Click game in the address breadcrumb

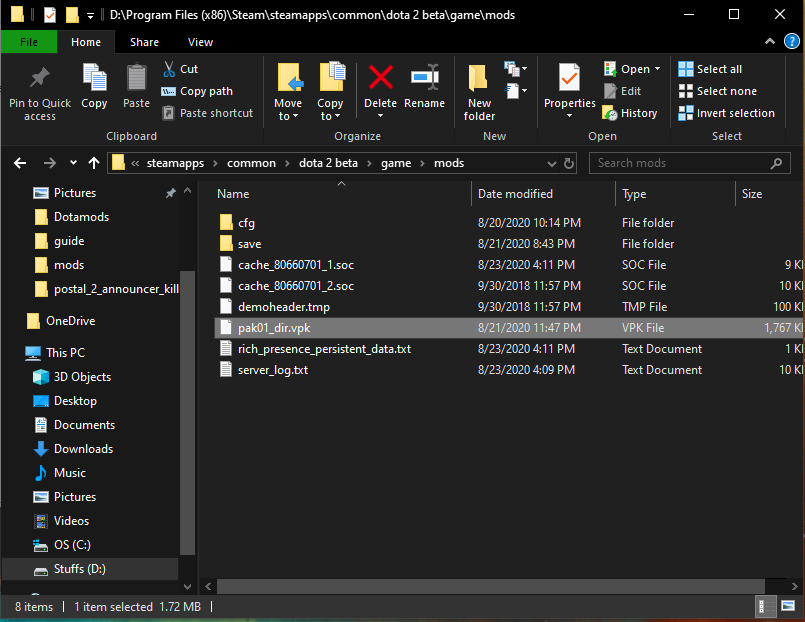click(396, 163)
